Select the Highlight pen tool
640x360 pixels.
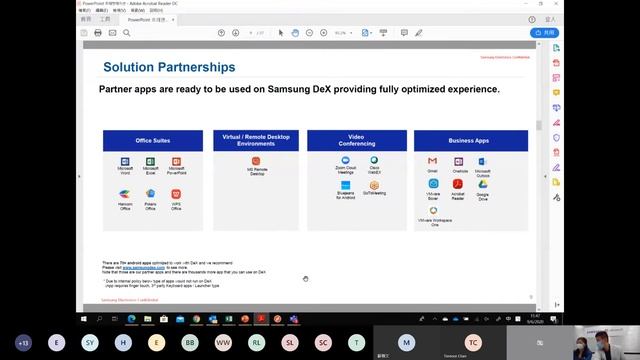pyautogui.click(x=419, y=33)
